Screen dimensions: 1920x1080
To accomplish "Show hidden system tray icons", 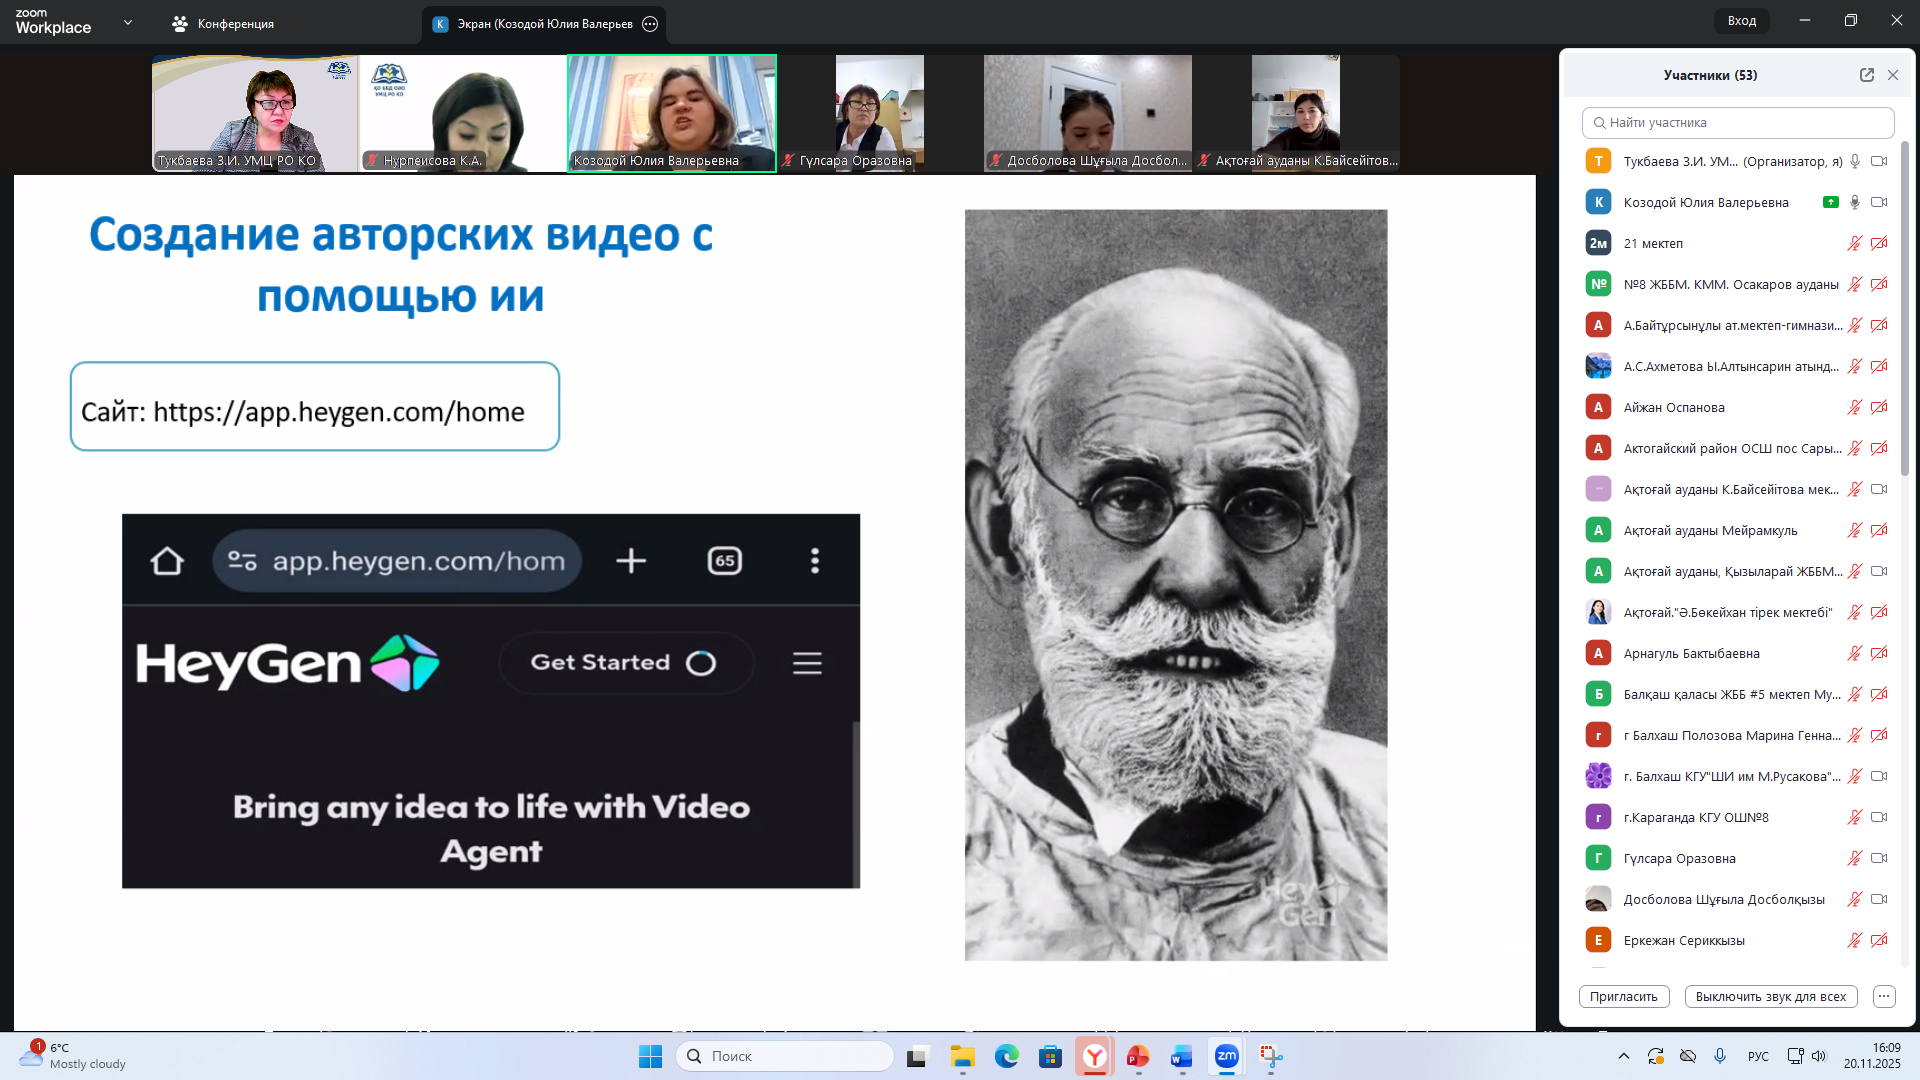I will point(1623,1056).
